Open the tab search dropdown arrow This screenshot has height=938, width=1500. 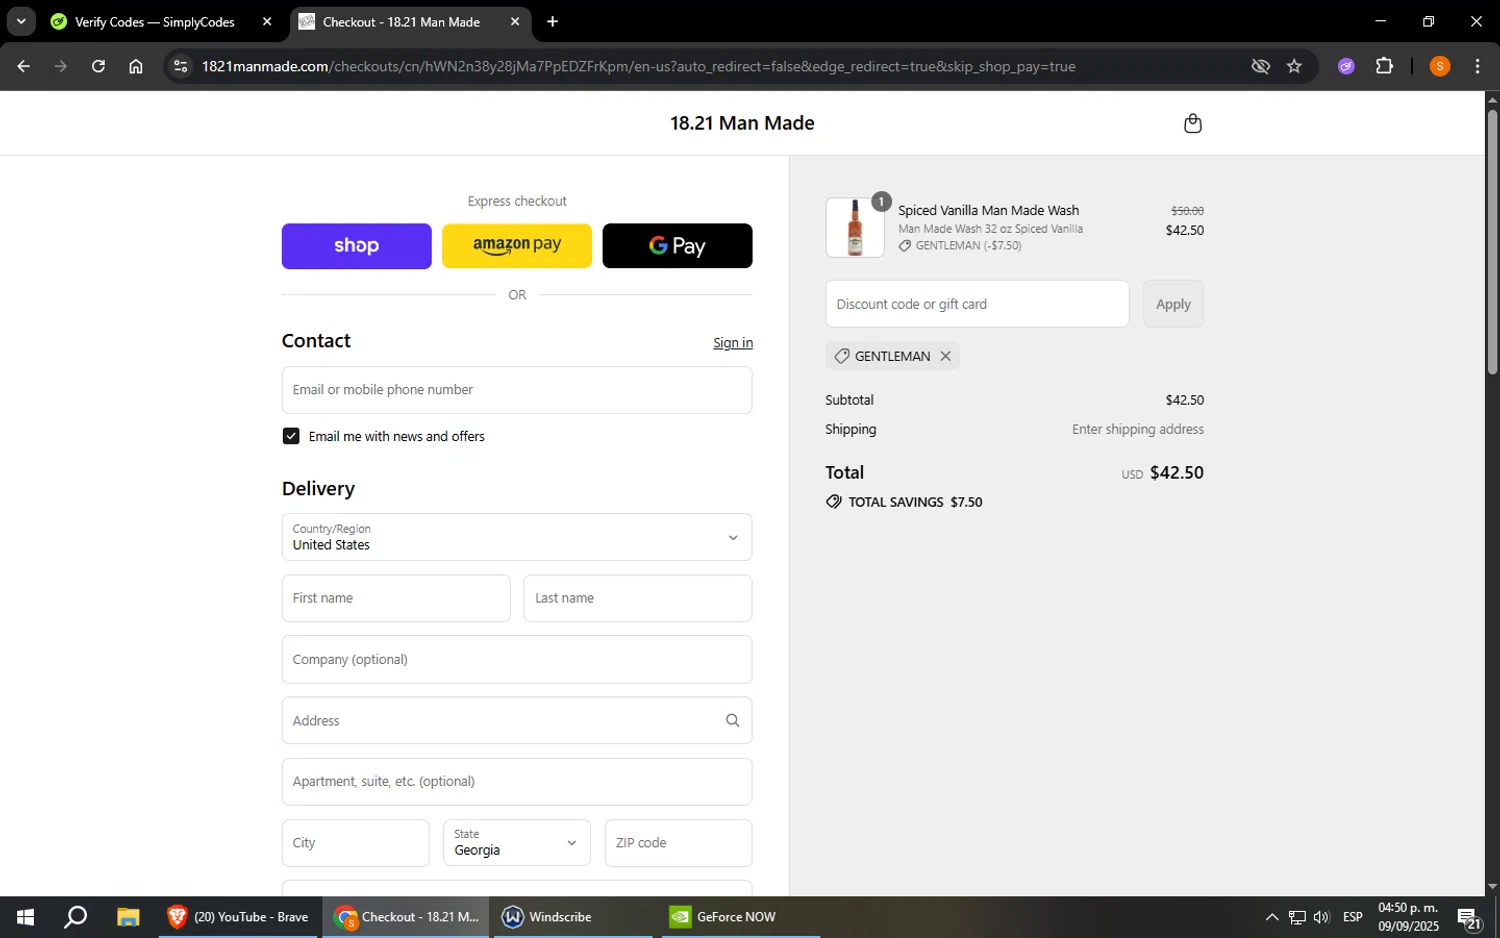(21, 21)
